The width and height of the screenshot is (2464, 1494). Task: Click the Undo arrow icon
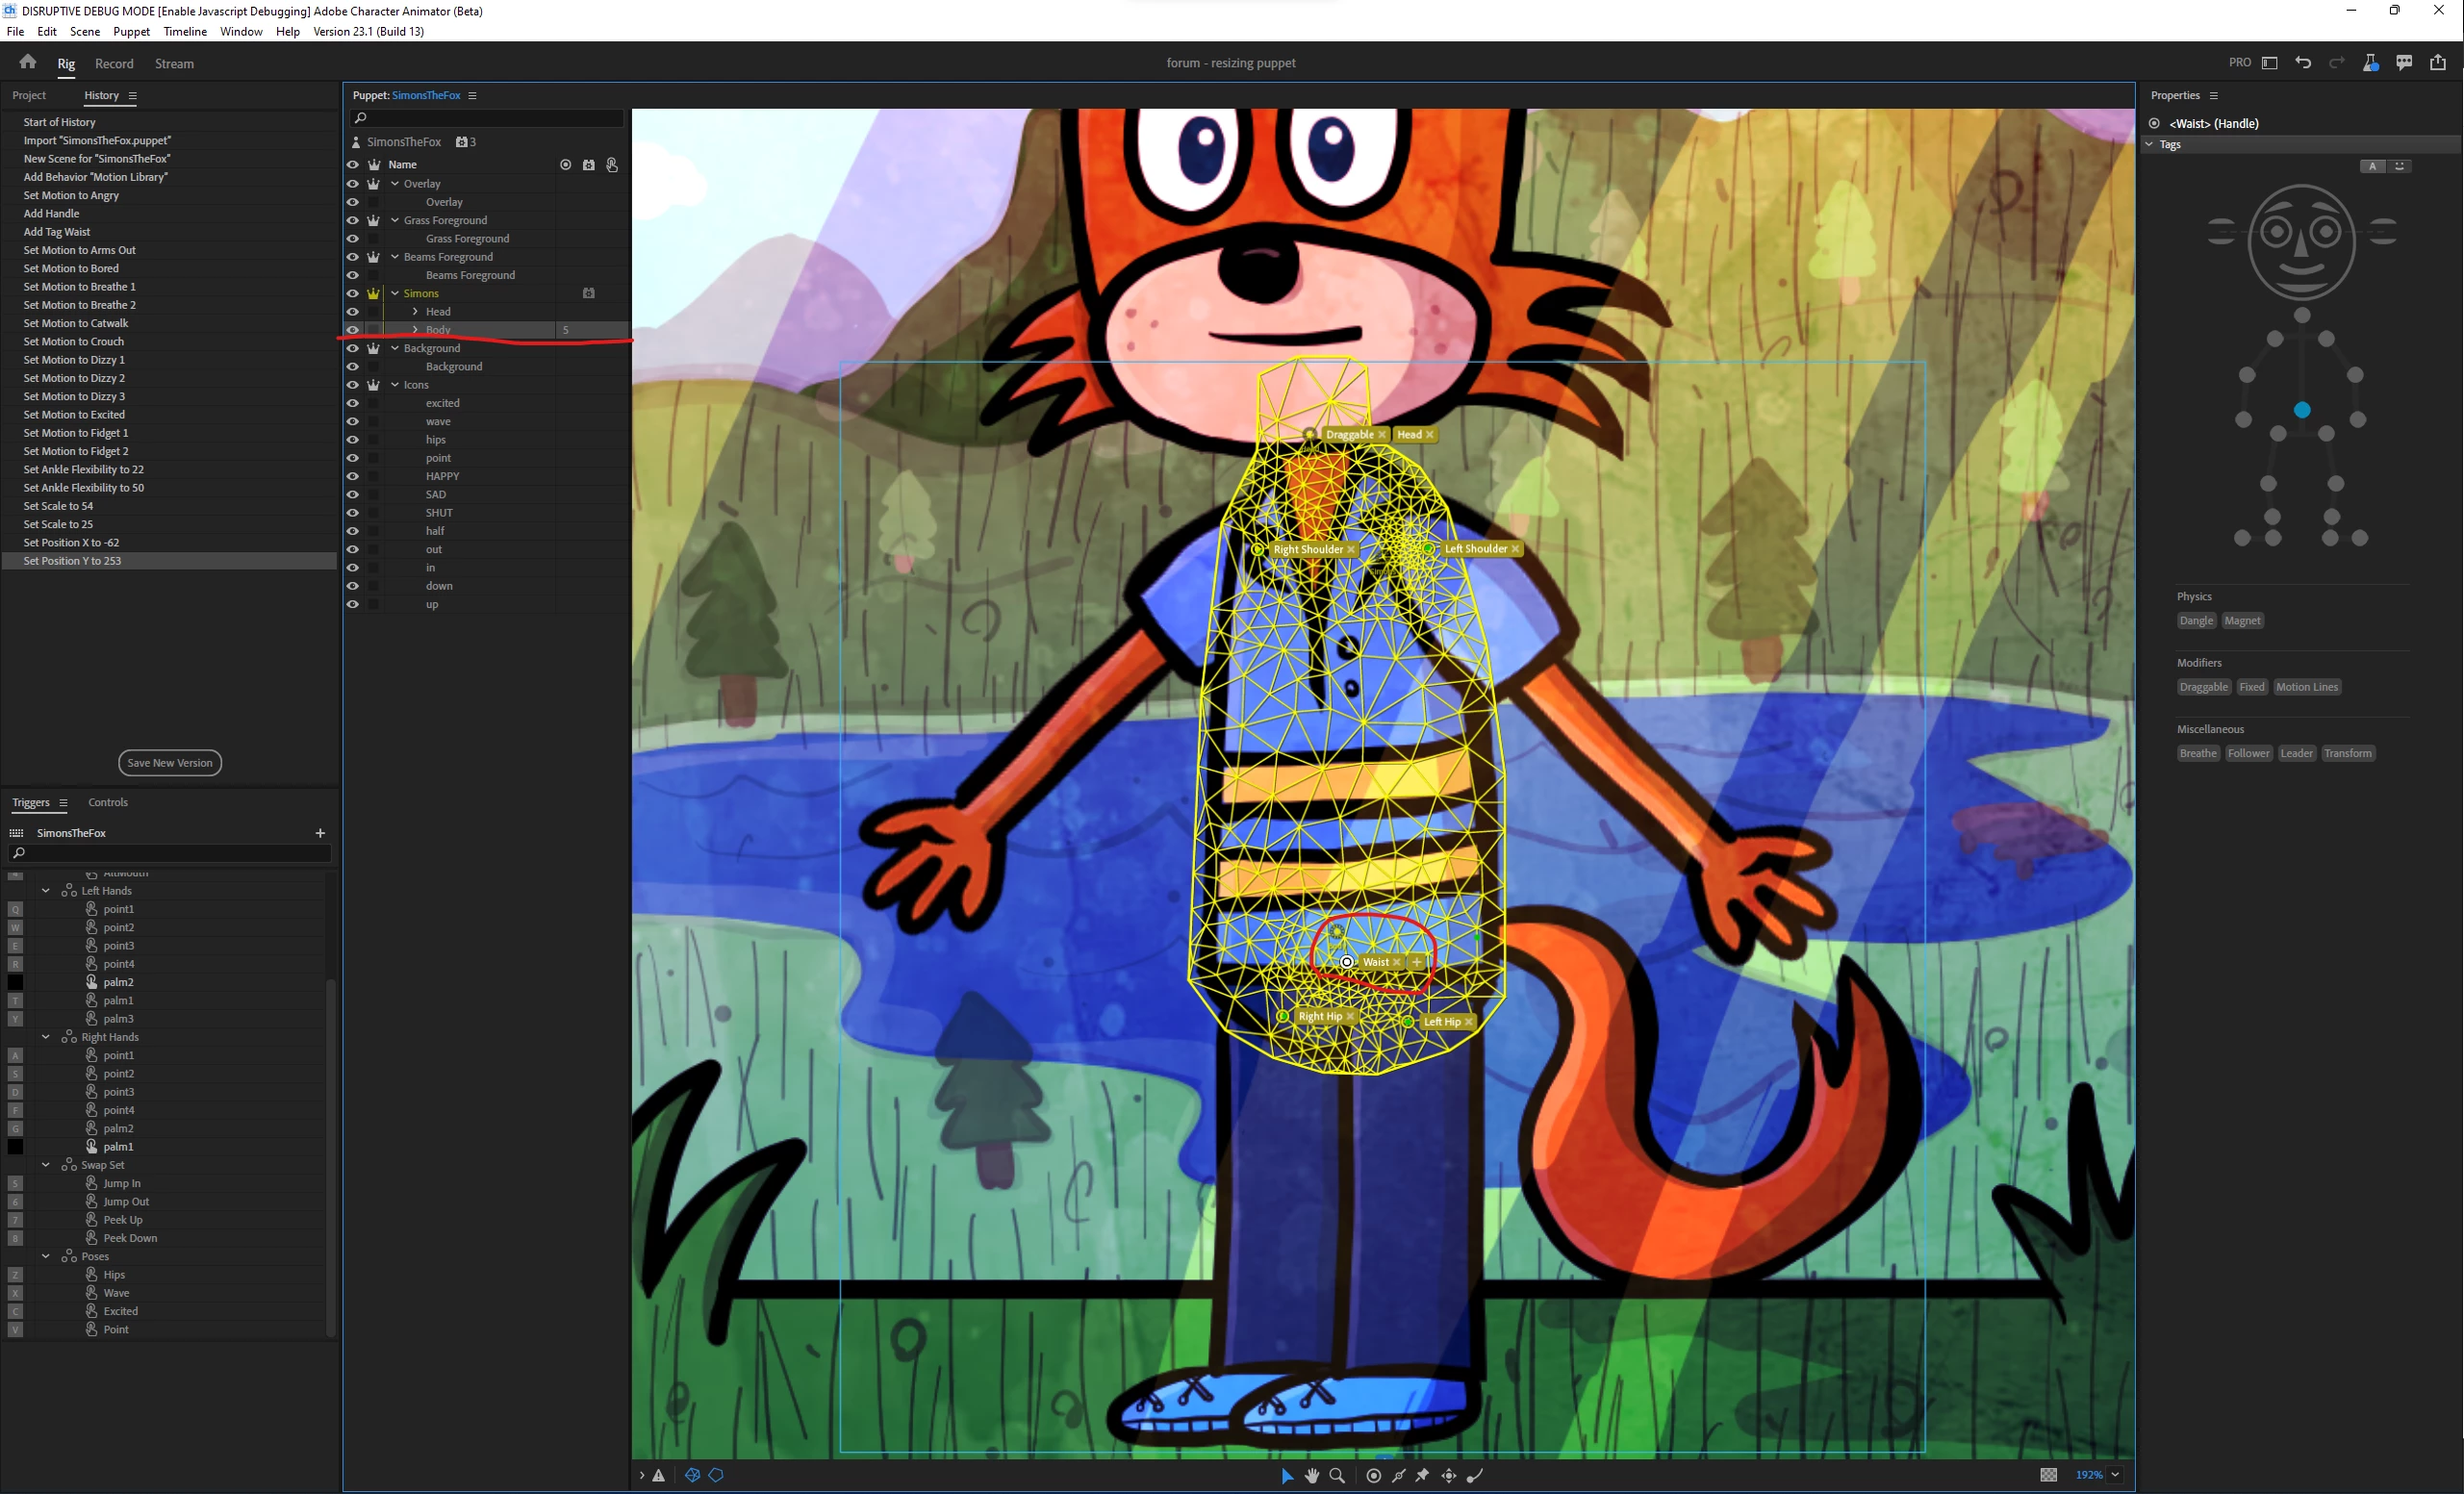[x=2303, y=63]
